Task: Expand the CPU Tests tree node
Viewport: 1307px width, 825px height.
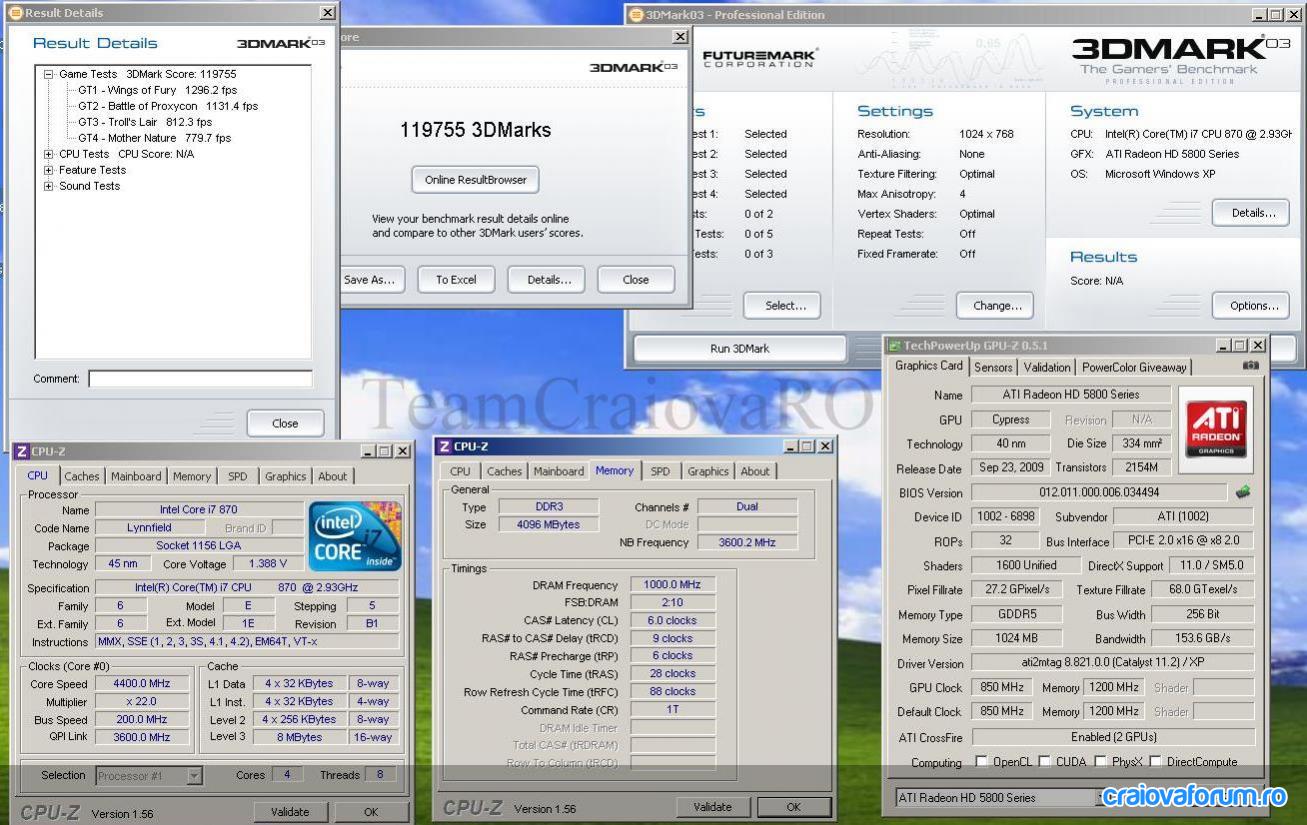Action: 48,154
